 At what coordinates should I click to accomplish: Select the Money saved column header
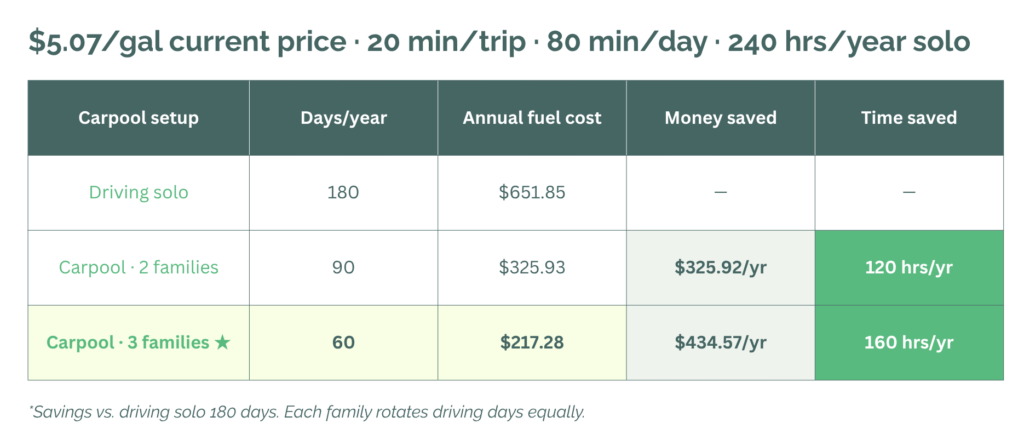(x=720, y=118)
